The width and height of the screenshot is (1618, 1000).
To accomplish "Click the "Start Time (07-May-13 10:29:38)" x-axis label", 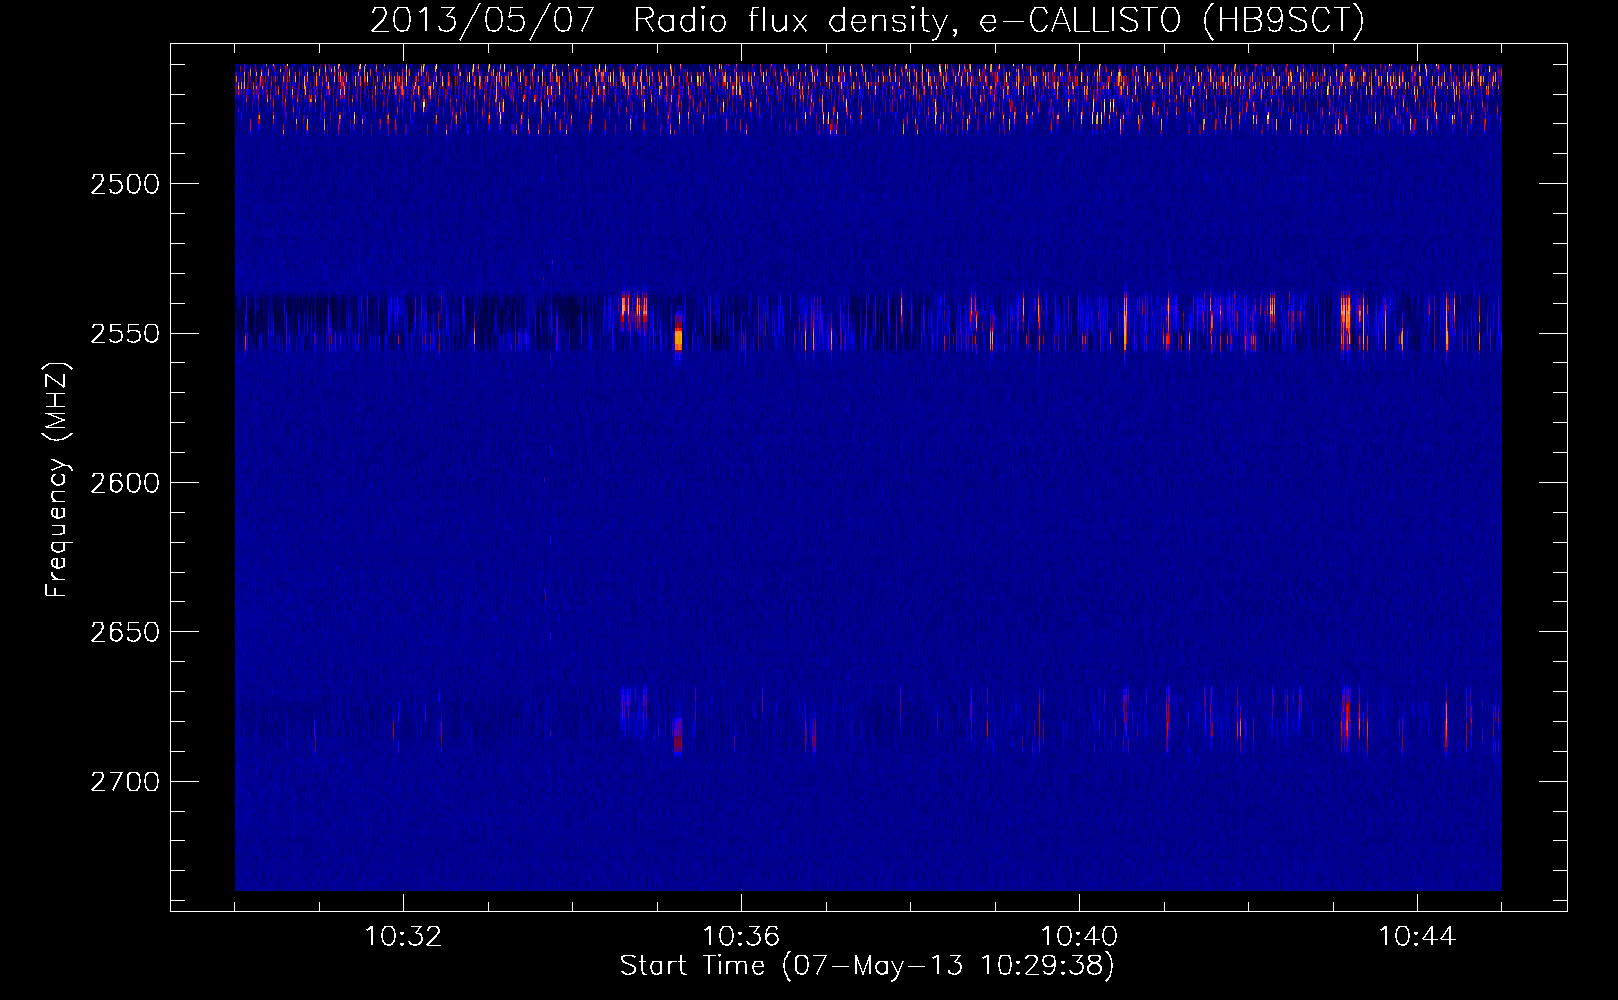I will (x=867, y=966).
